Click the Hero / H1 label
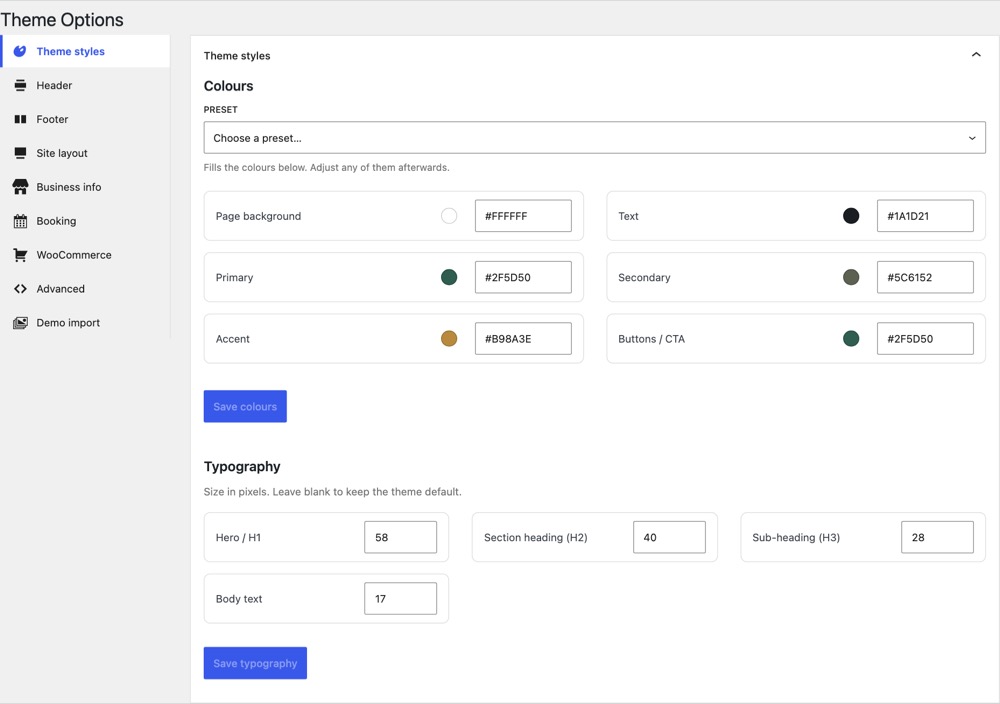The image size is (1000, 704). coord(238,538)
